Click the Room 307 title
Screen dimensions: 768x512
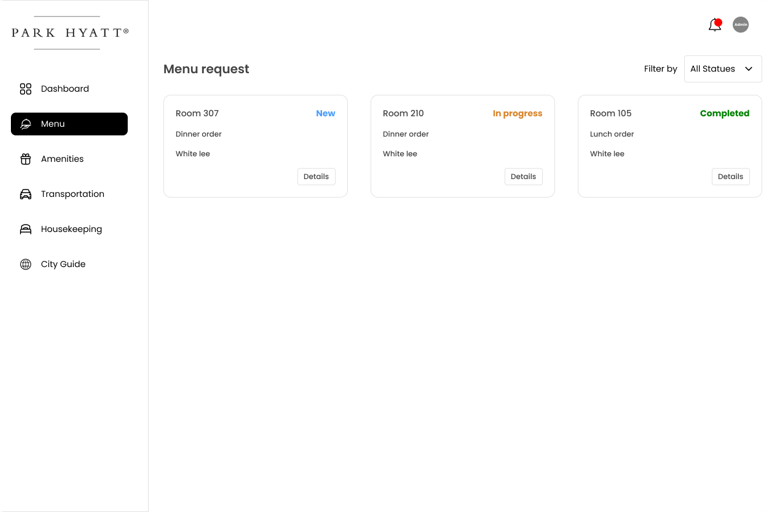[x=197, y=113]
